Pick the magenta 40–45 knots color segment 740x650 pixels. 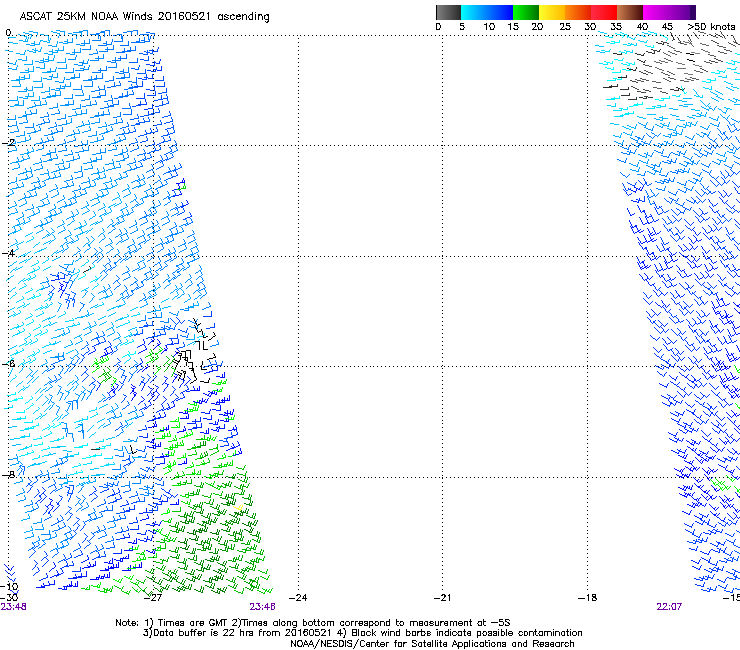click(x=656, y=12)
